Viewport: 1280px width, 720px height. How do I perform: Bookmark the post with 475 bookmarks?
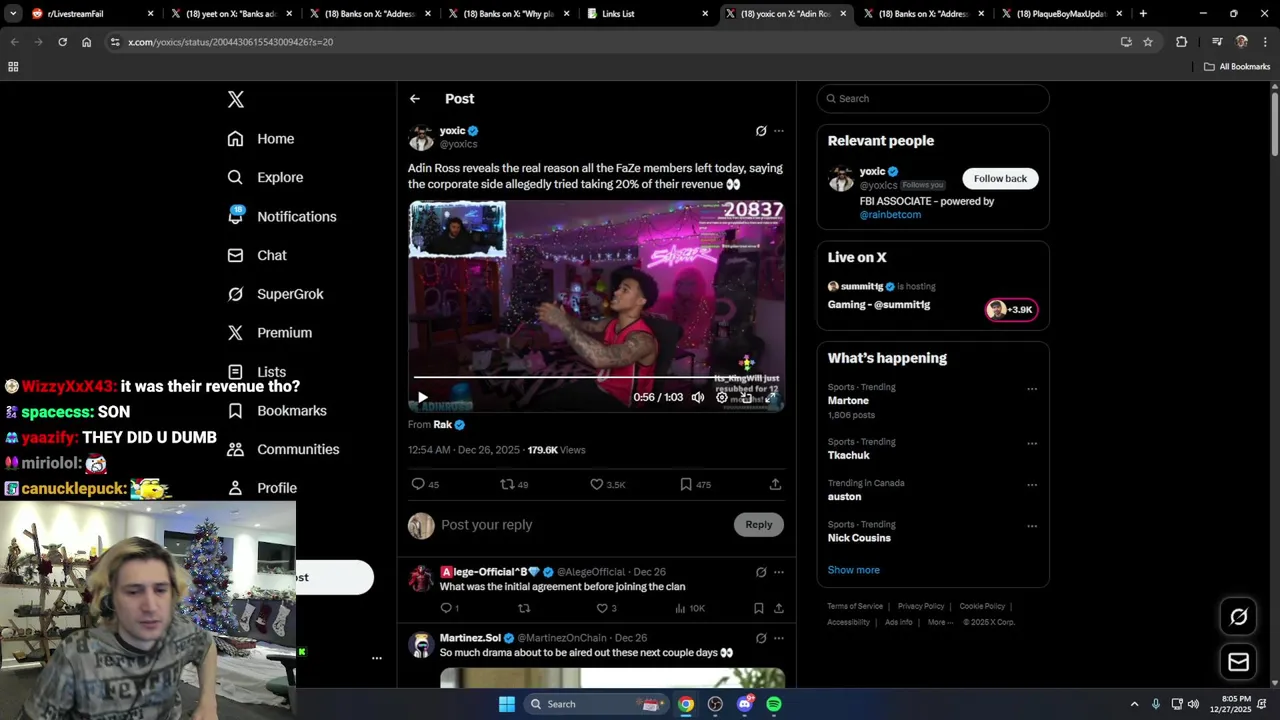tap(695, 484)
